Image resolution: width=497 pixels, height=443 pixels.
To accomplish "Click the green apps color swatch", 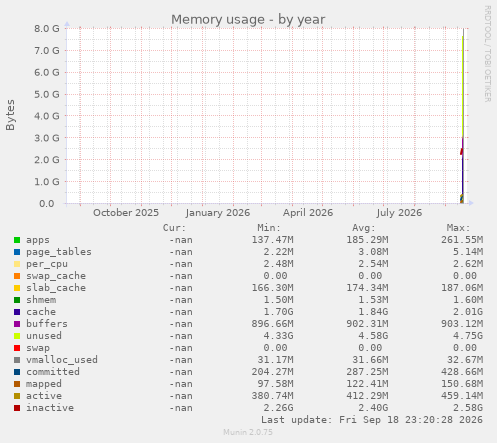I will (x=17, y=240).
